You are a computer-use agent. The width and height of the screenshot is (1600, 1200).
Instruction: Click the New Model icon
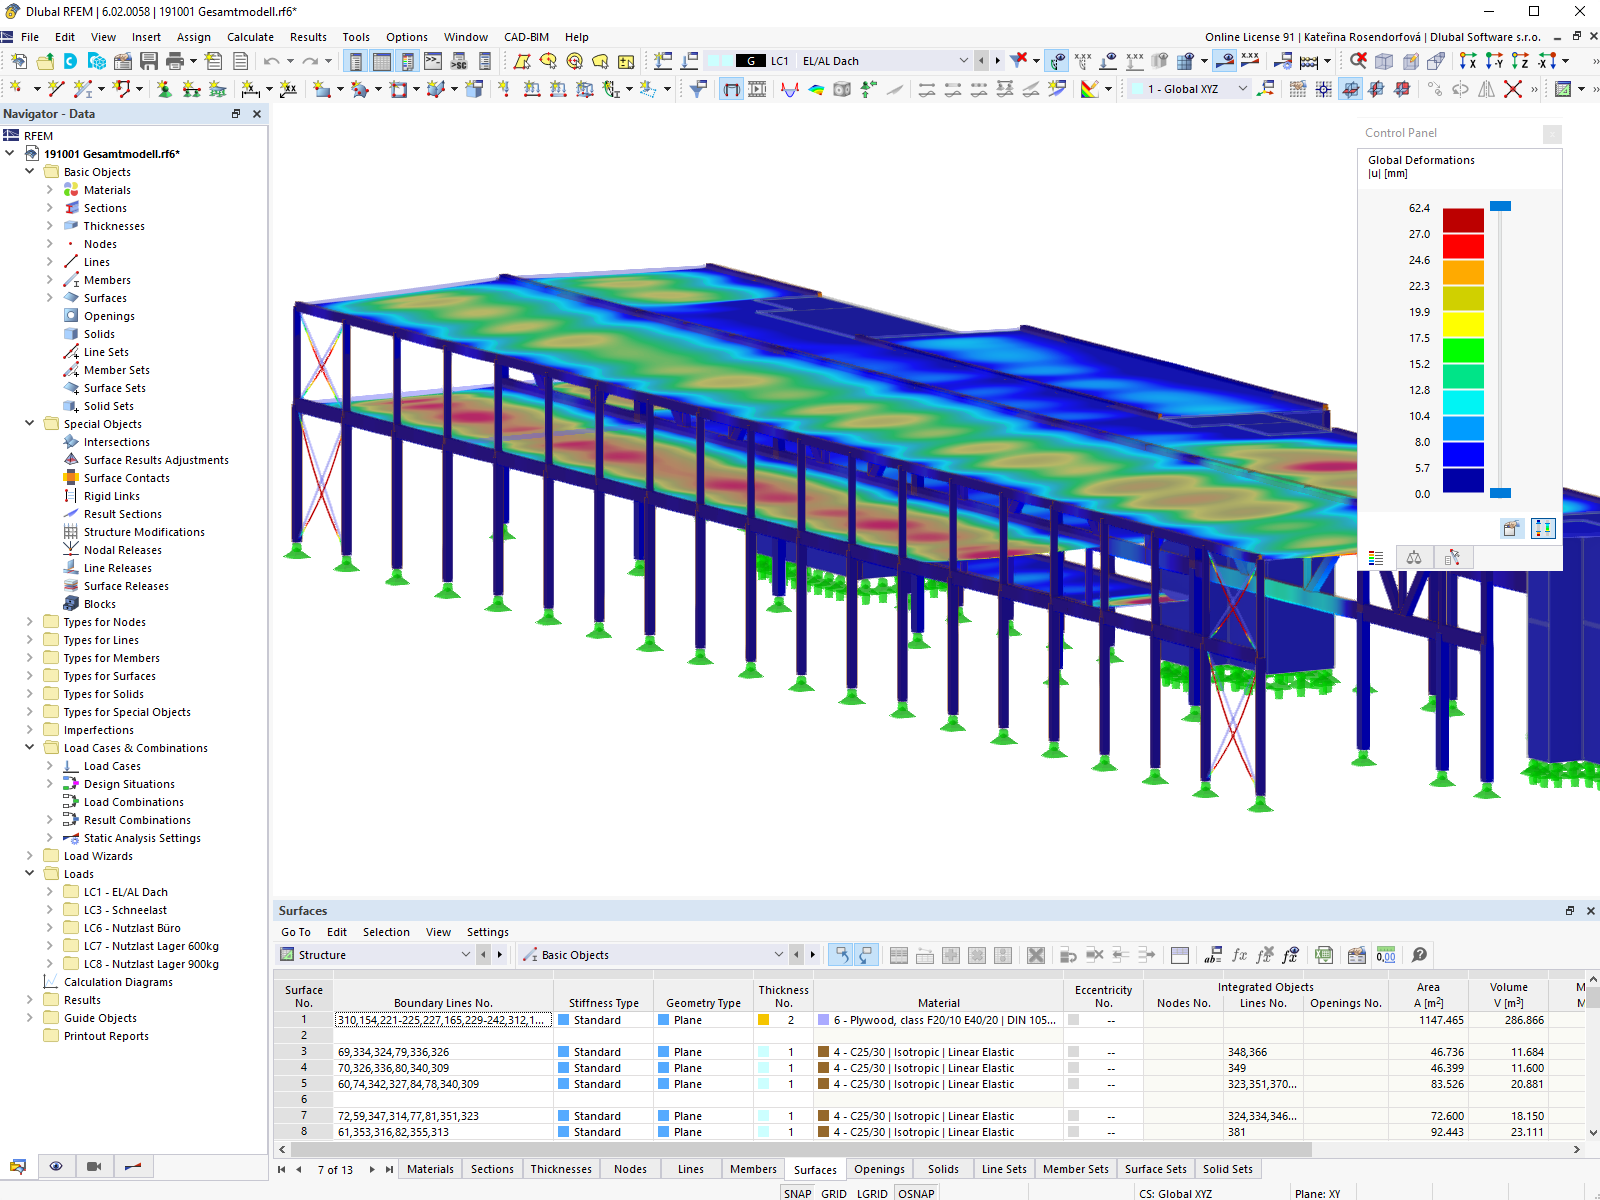(x=18, y=61)
